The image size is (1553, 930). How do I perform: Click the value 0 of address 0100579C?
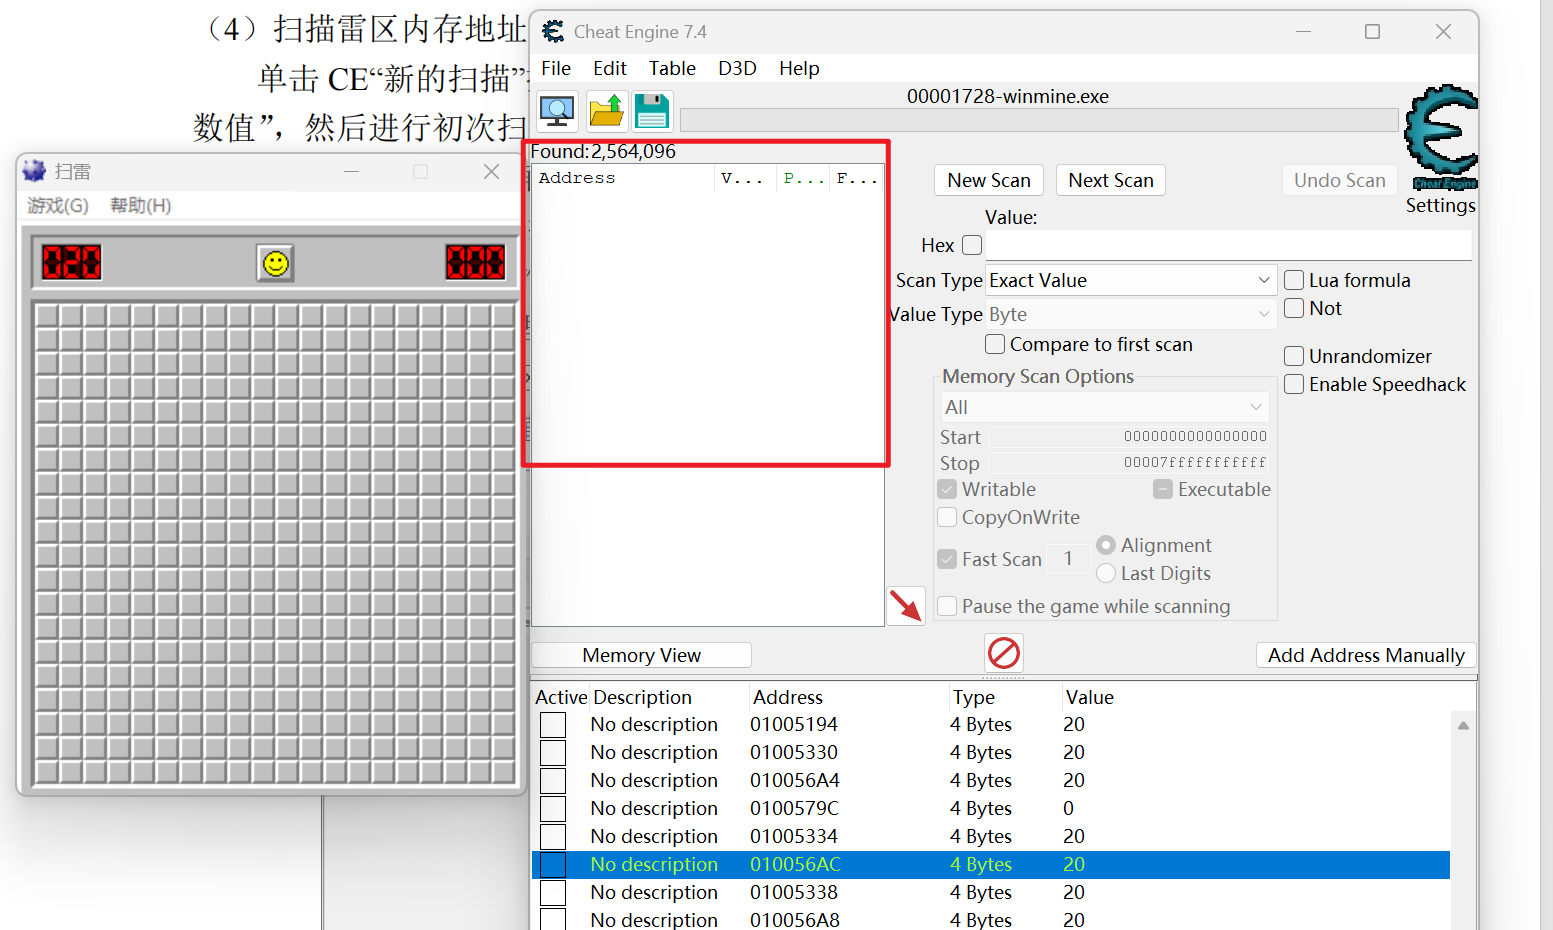coord(1068,808)
